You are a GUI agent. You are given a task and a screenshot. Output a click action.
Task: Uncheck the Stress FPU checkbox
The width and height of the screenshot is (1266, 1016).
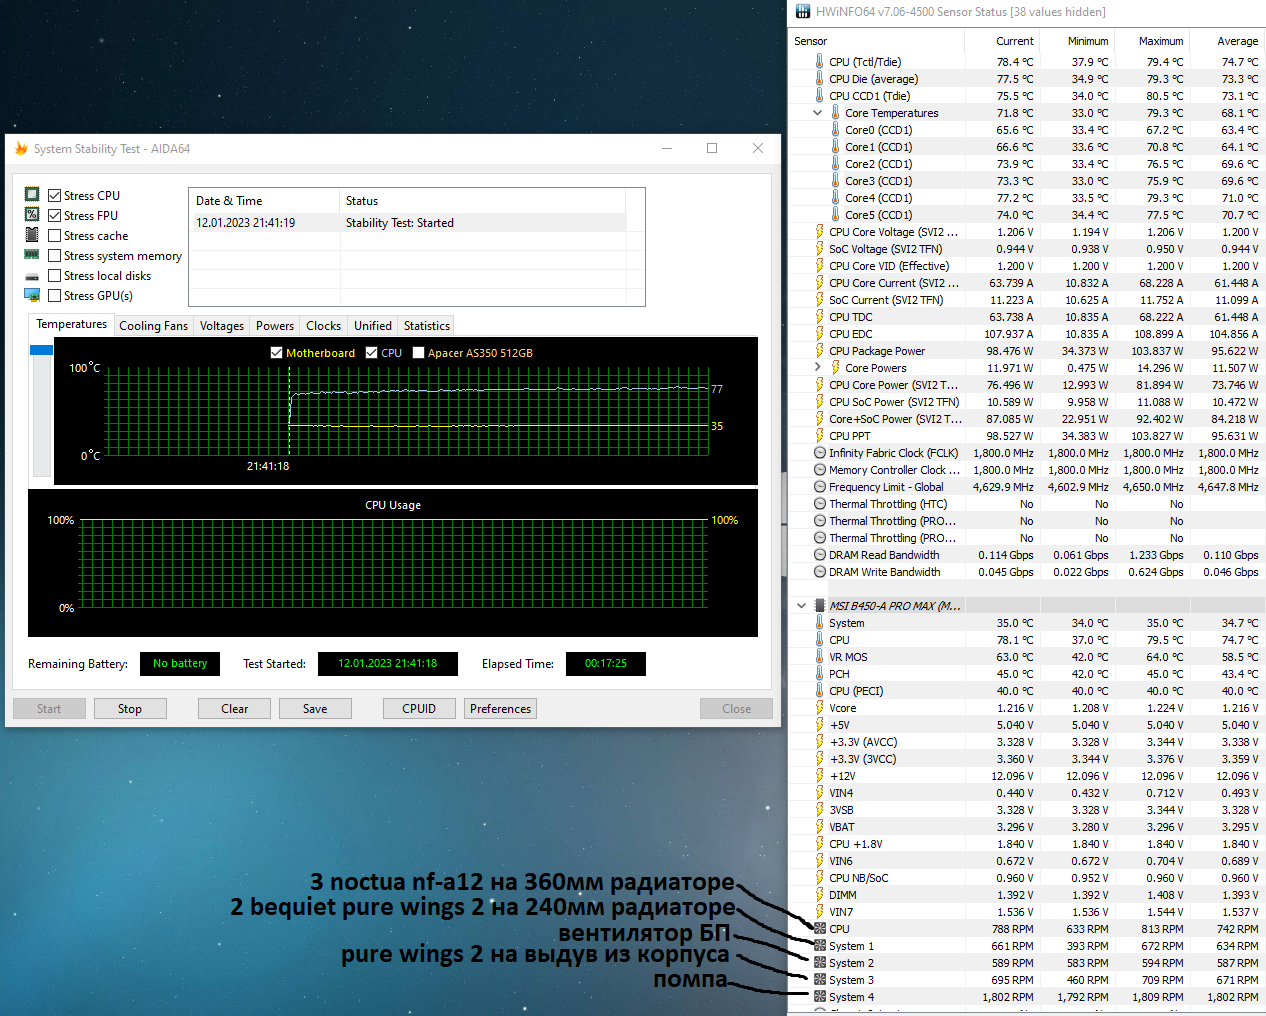click(54, 216)
